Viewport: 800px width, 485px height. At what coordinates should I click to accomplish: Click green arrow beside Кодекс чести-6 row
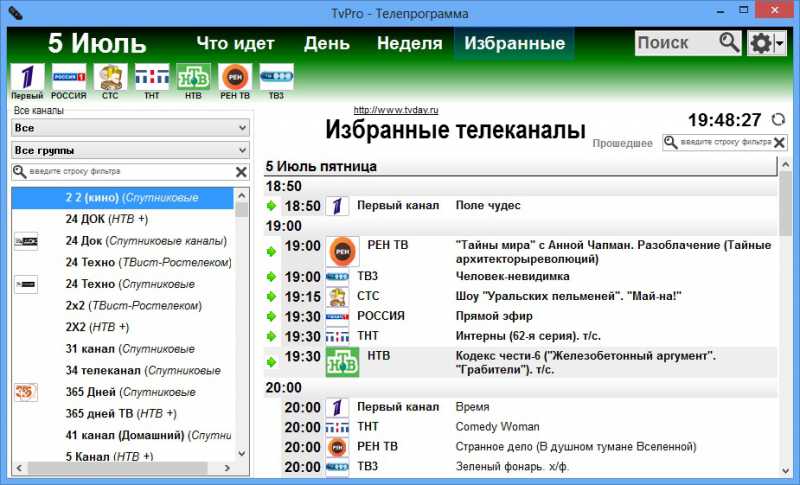pyautogui.click(x=271, y=362)
